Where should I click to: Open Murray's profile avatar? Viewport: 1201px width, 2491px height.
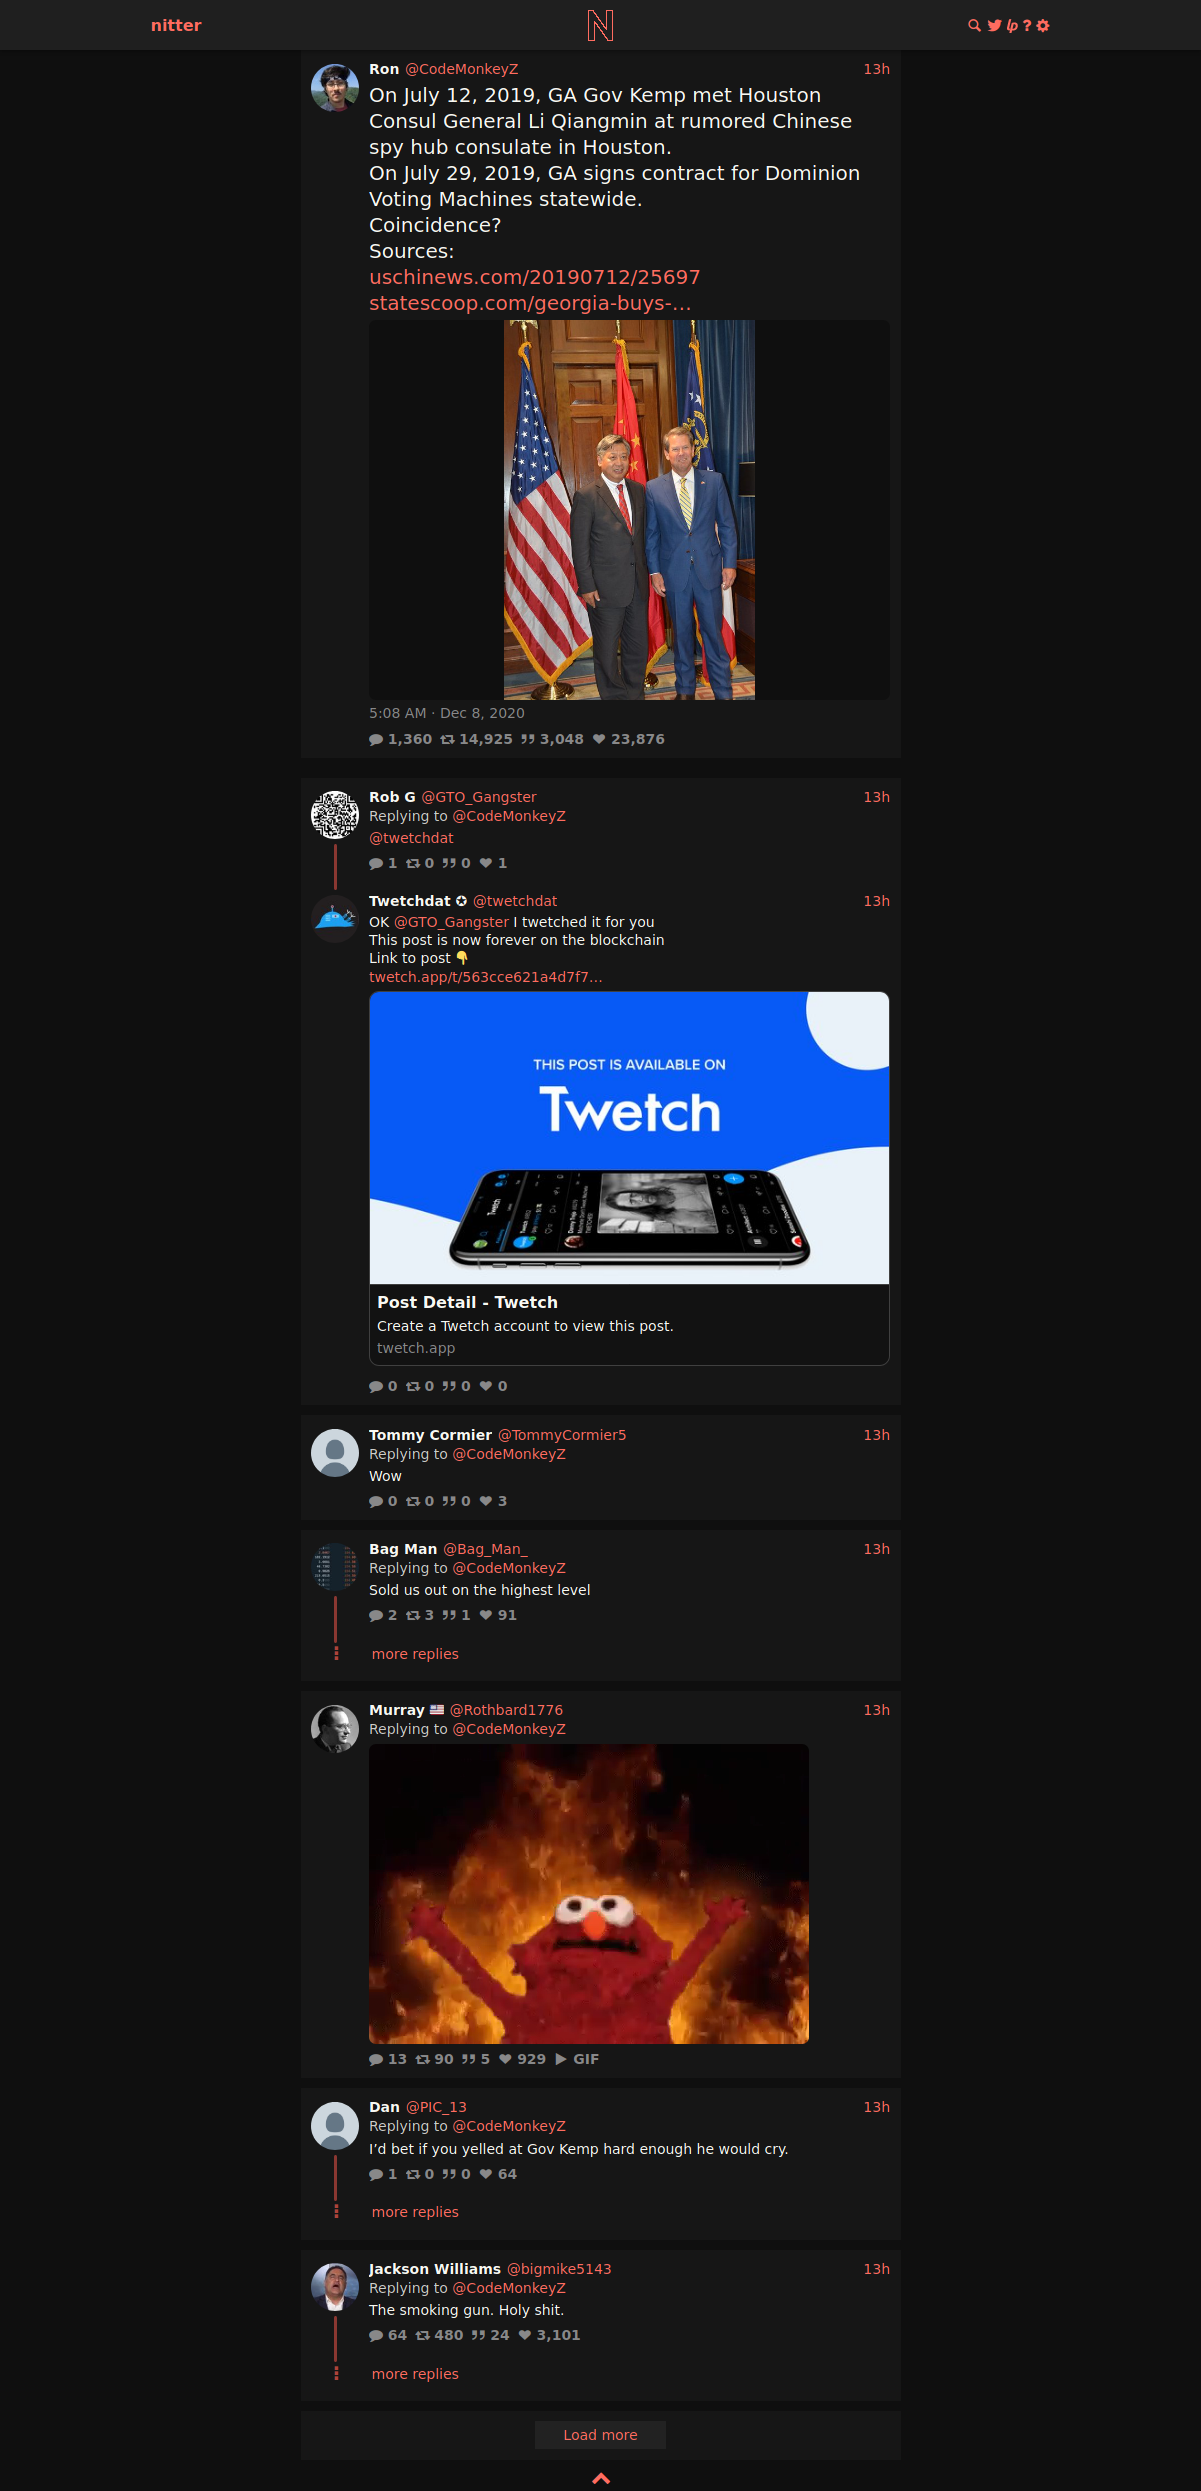(x=335, y=1728)
